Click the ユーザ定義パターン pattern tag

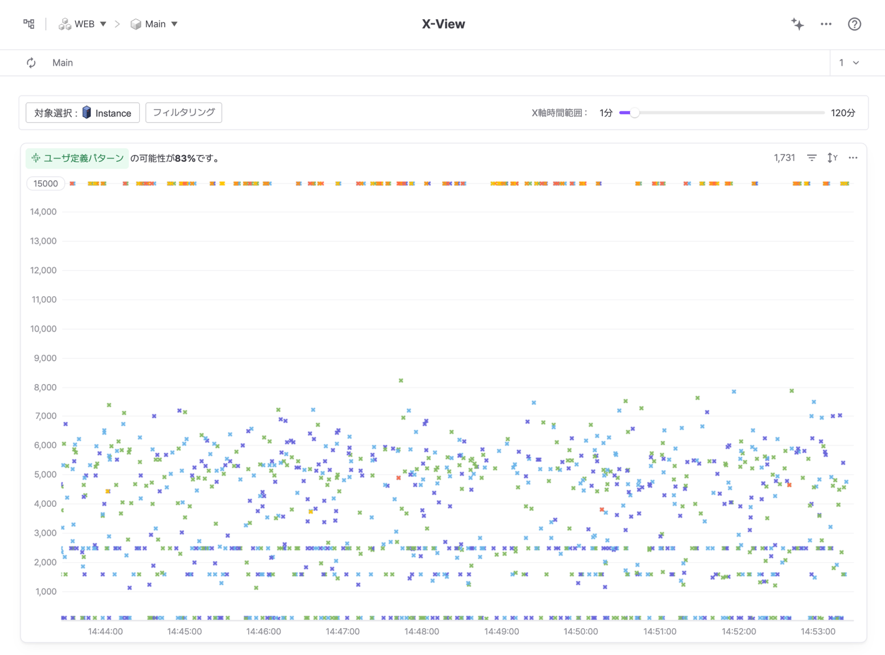point(78,158)
